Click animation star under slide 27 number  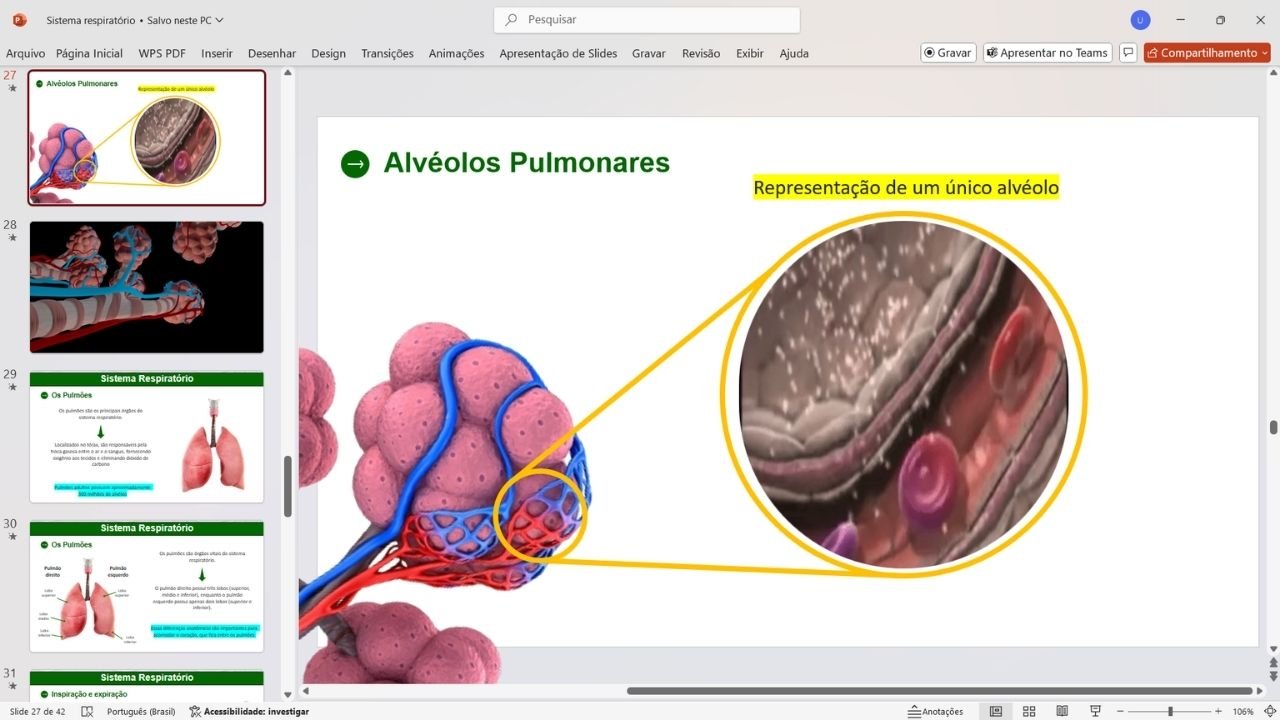pos(12,89)
